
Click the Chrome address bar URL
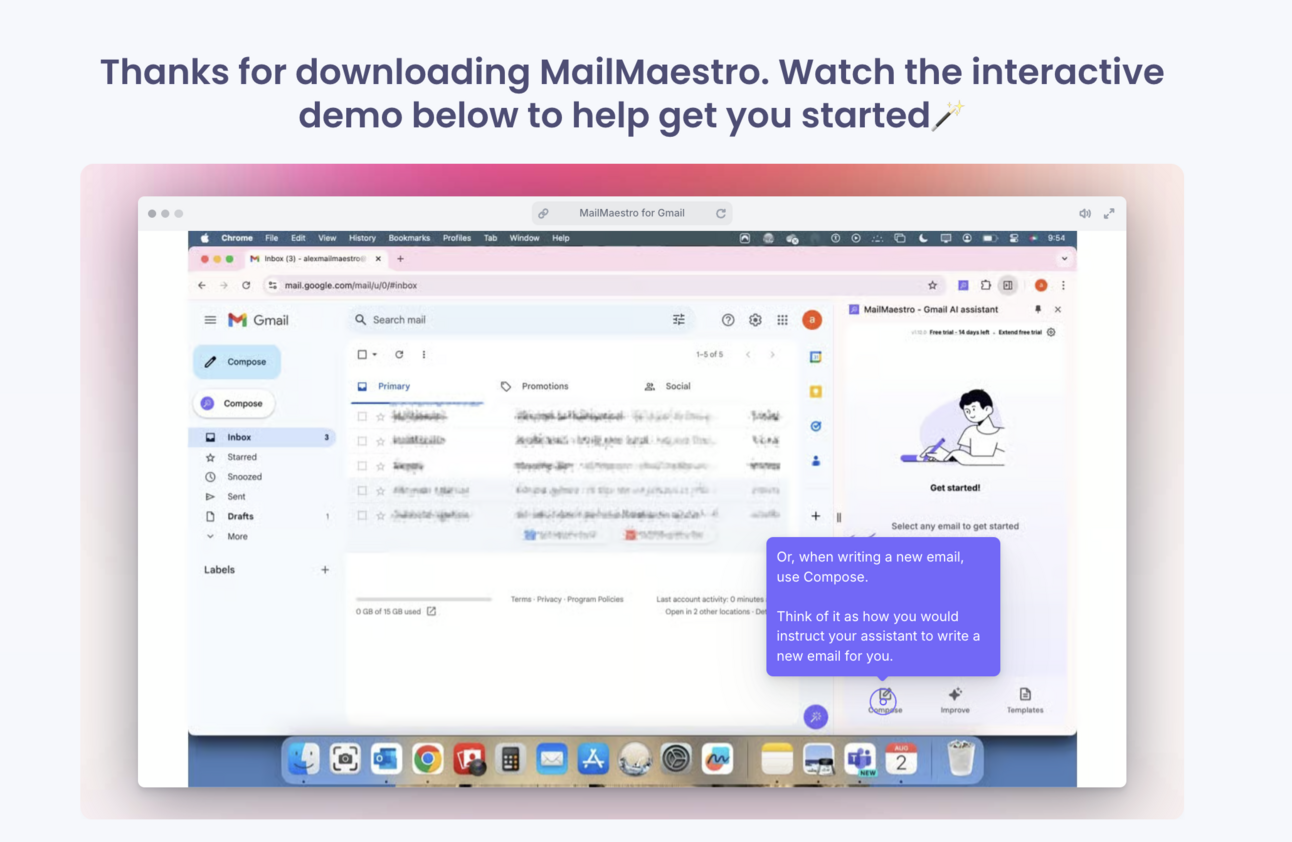(351, 285)
